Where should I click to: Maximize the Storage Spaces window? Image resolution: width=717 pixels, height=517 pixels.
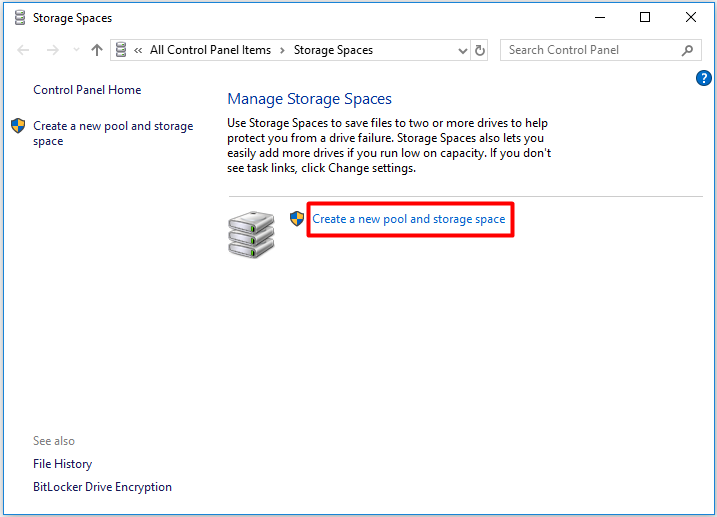645,17
